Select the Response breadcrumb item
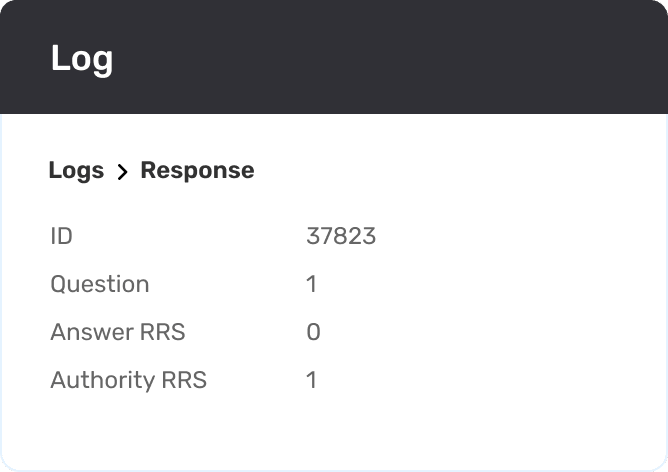 [x=197, y=170]
